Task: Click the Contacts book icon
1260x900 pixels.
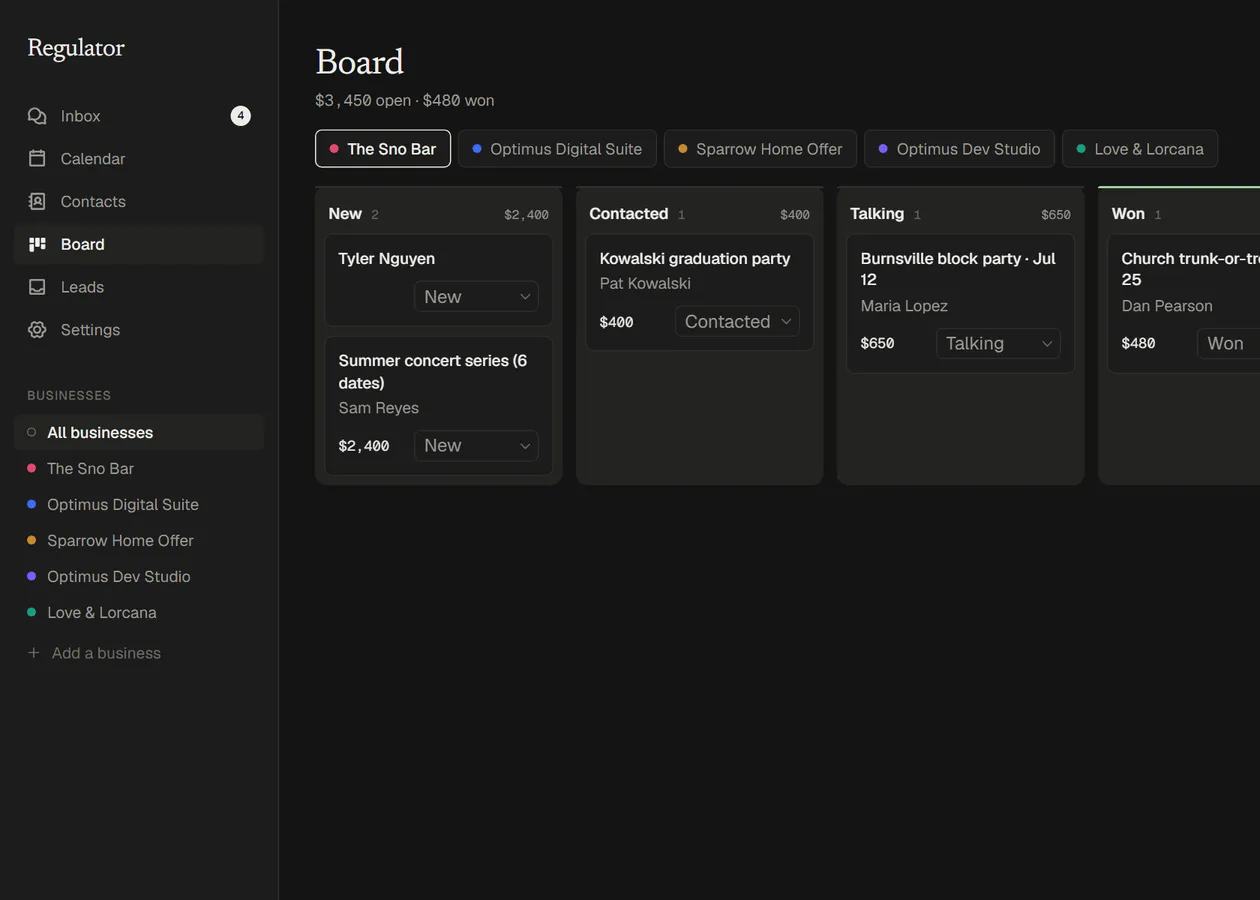Action: click(x=37, y=201)
